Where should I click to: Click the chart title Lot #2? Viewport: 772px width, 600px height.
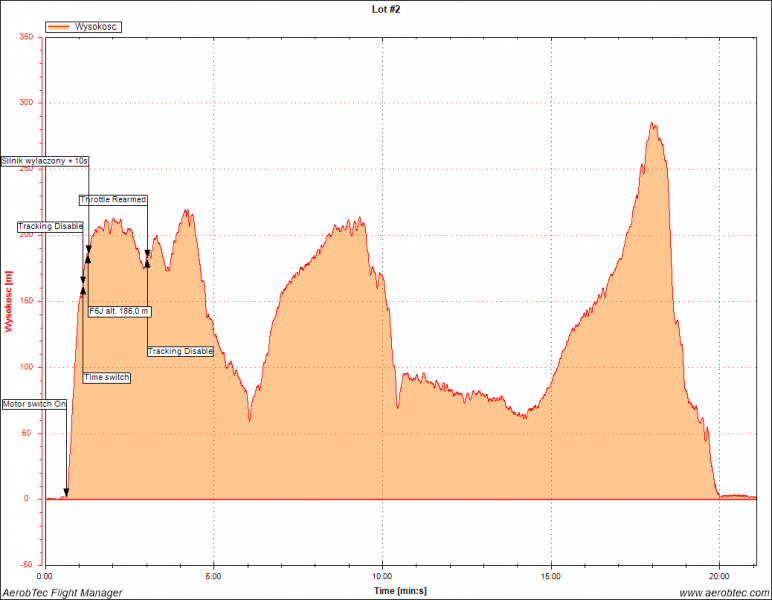(x=385, y=8)
